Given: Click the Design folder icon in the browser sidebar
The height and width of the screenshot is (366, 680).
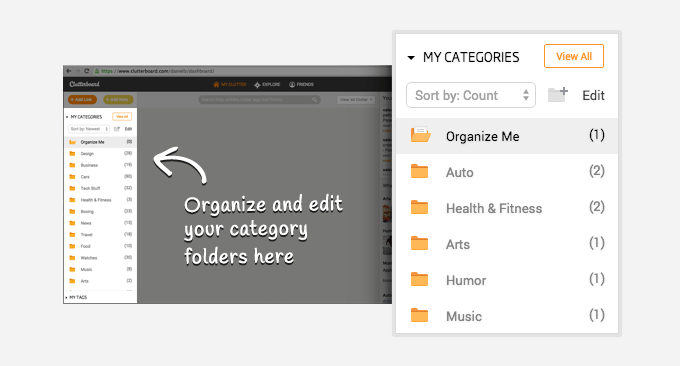Looking at the screenshot, I should point(72,154).
